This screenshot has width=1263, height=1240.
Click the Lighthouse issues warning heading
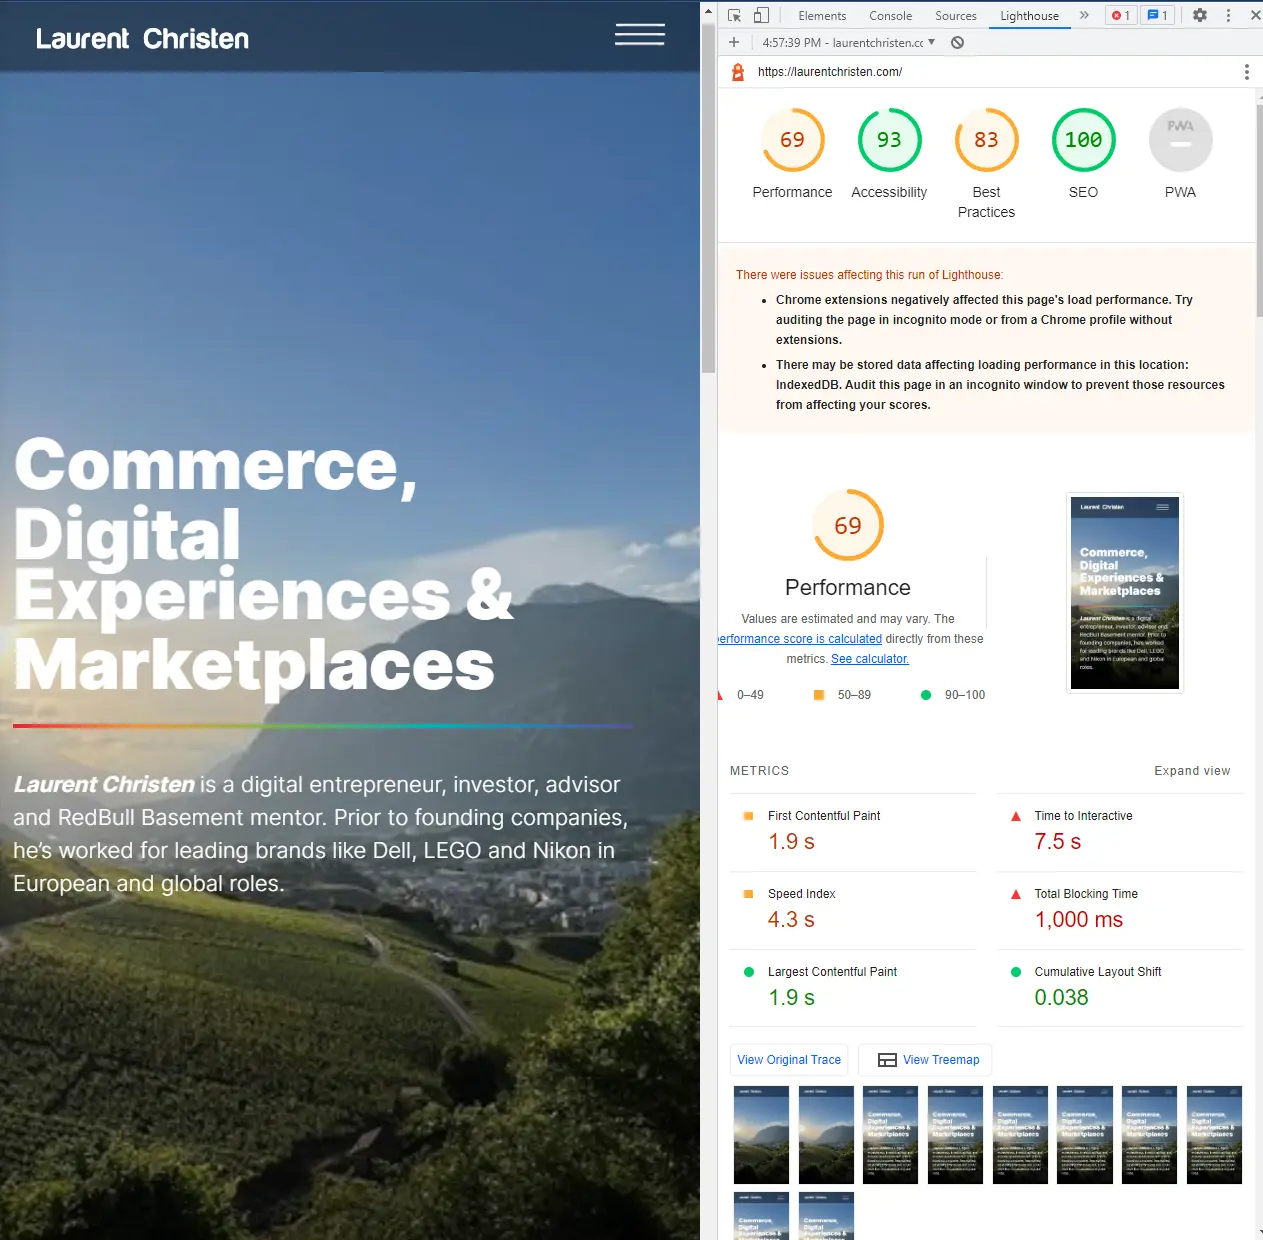869,275
